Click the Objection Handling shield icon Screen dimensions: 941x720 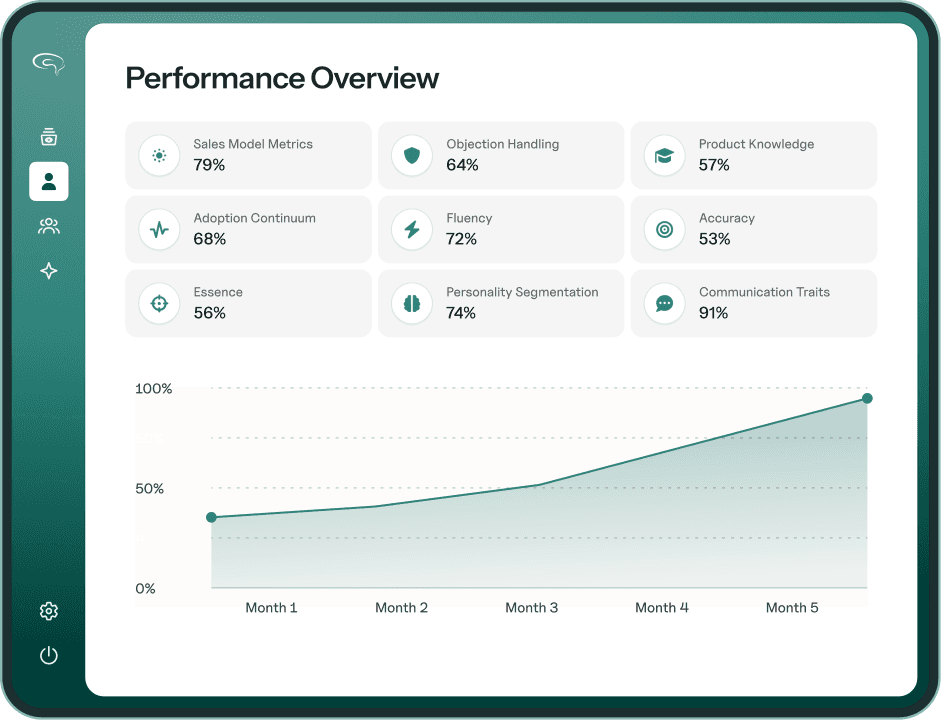tap(412, 156)
